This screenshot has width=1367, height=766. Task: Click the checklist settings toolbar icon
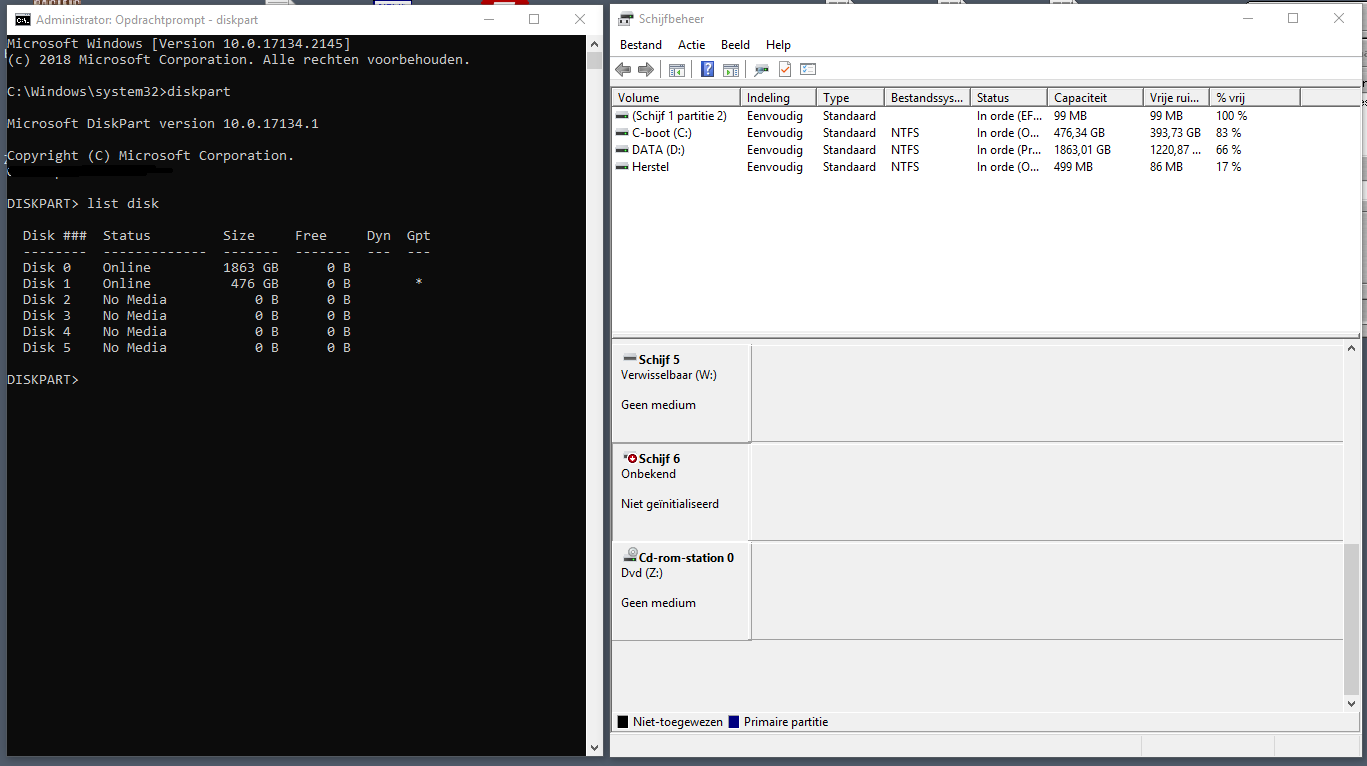(808, 70)
